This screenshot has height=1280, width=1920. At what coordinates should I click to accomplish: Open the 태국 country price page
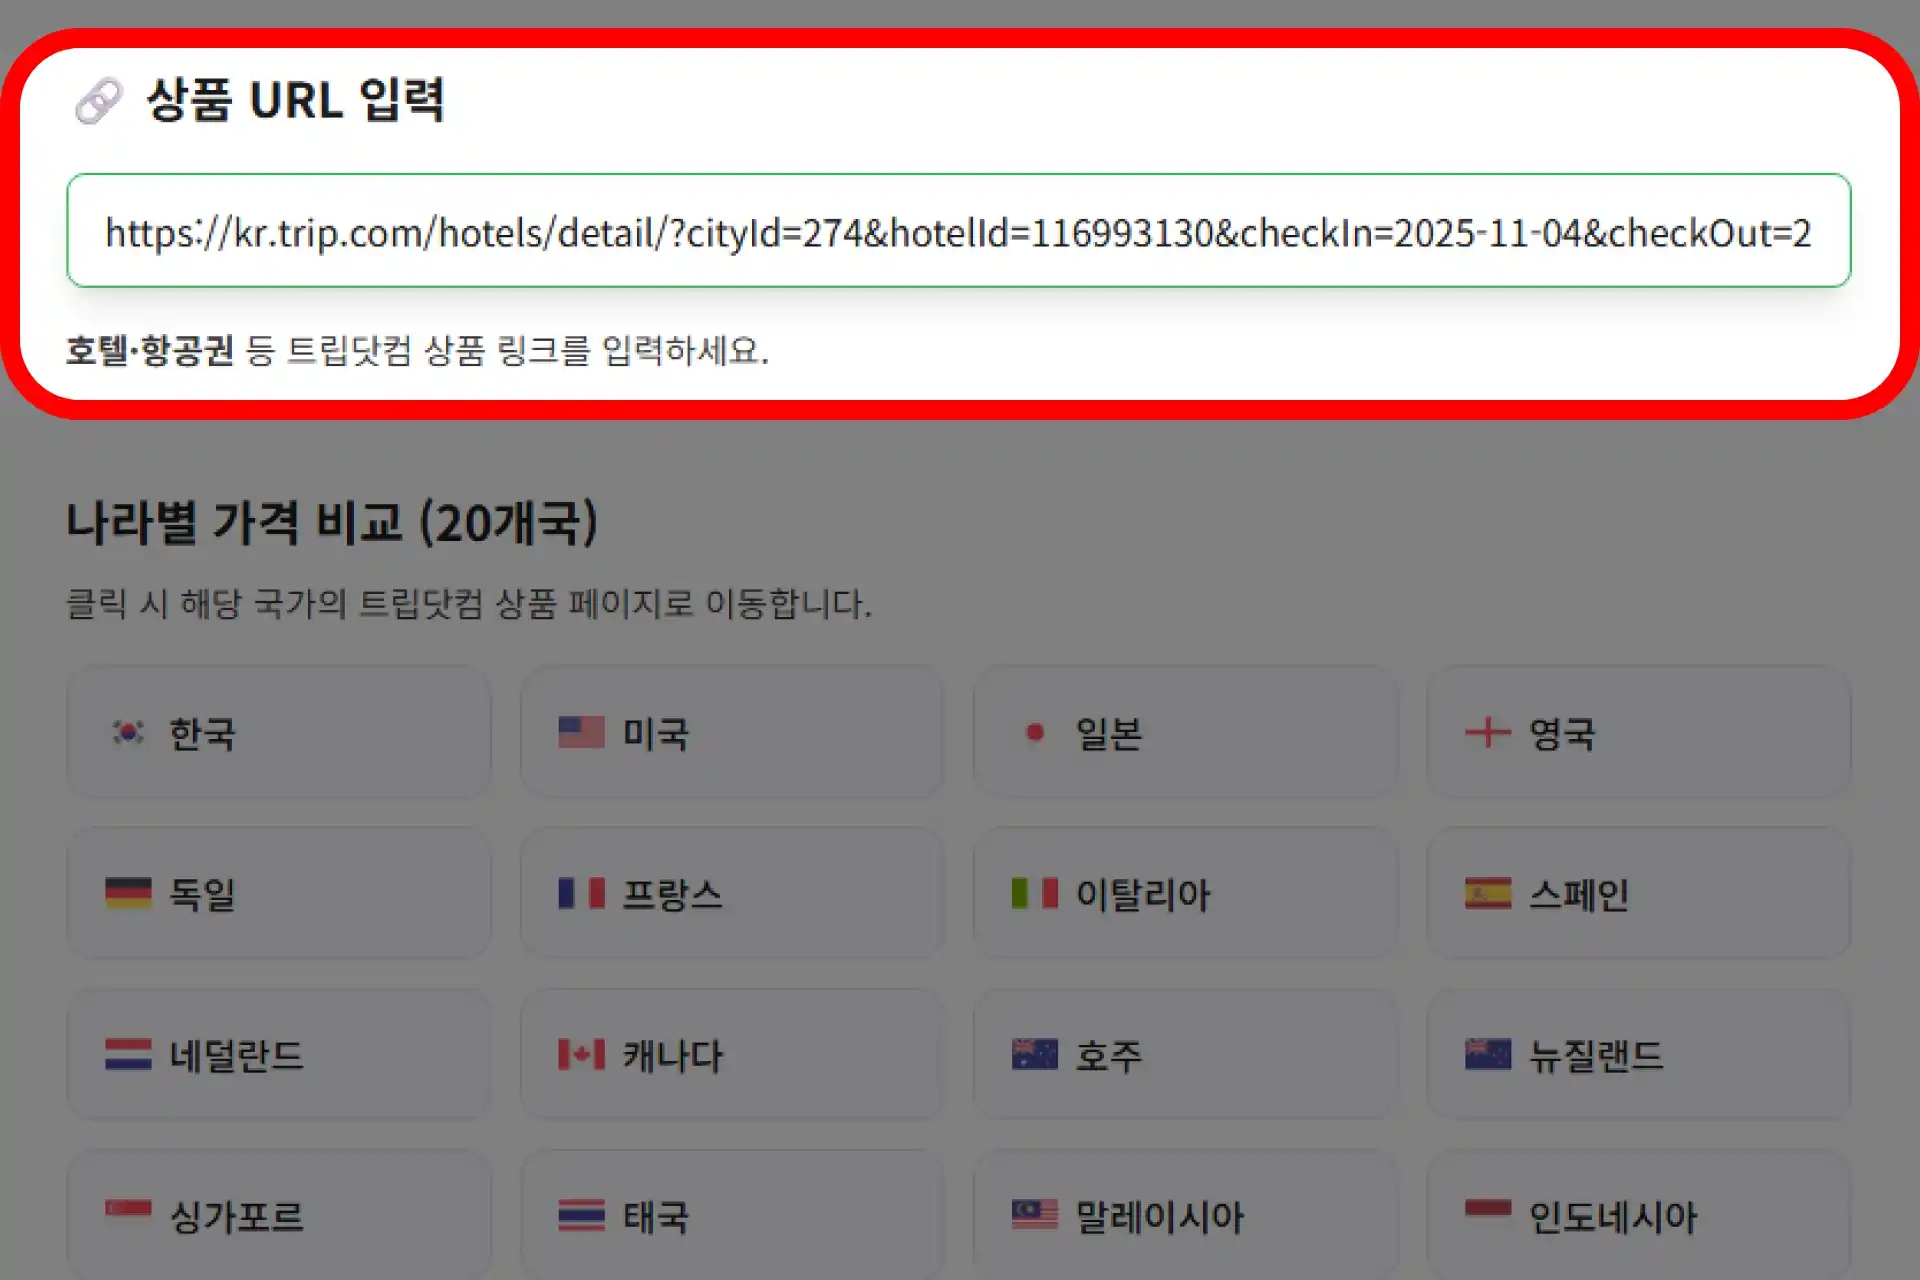pyautogui.click(x=731, y=1216)
